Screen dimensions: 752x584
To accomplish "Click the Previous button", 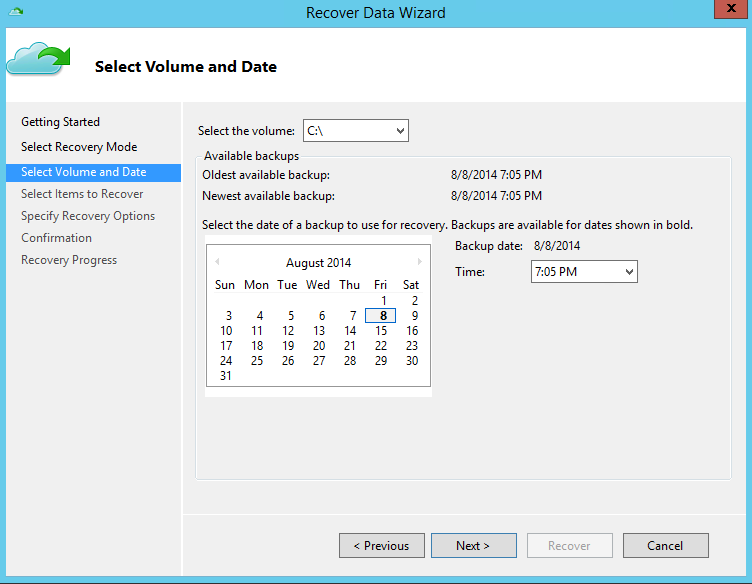I will coord(382,546).
